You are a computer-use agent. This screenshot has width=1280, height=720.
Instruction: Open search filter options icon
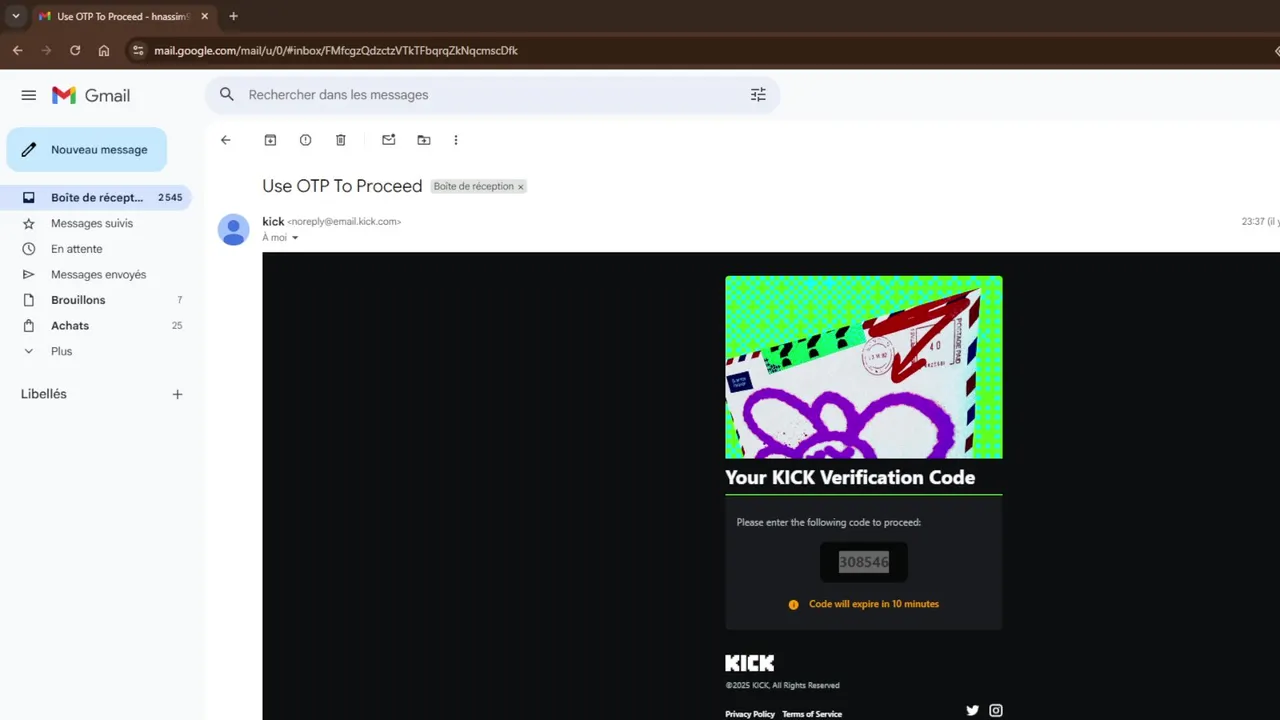(758, 94)
